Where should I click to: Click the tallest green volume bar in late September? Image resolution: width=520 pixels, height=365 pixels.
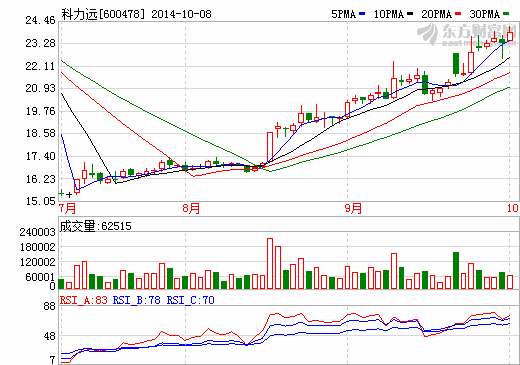[456, 270]
